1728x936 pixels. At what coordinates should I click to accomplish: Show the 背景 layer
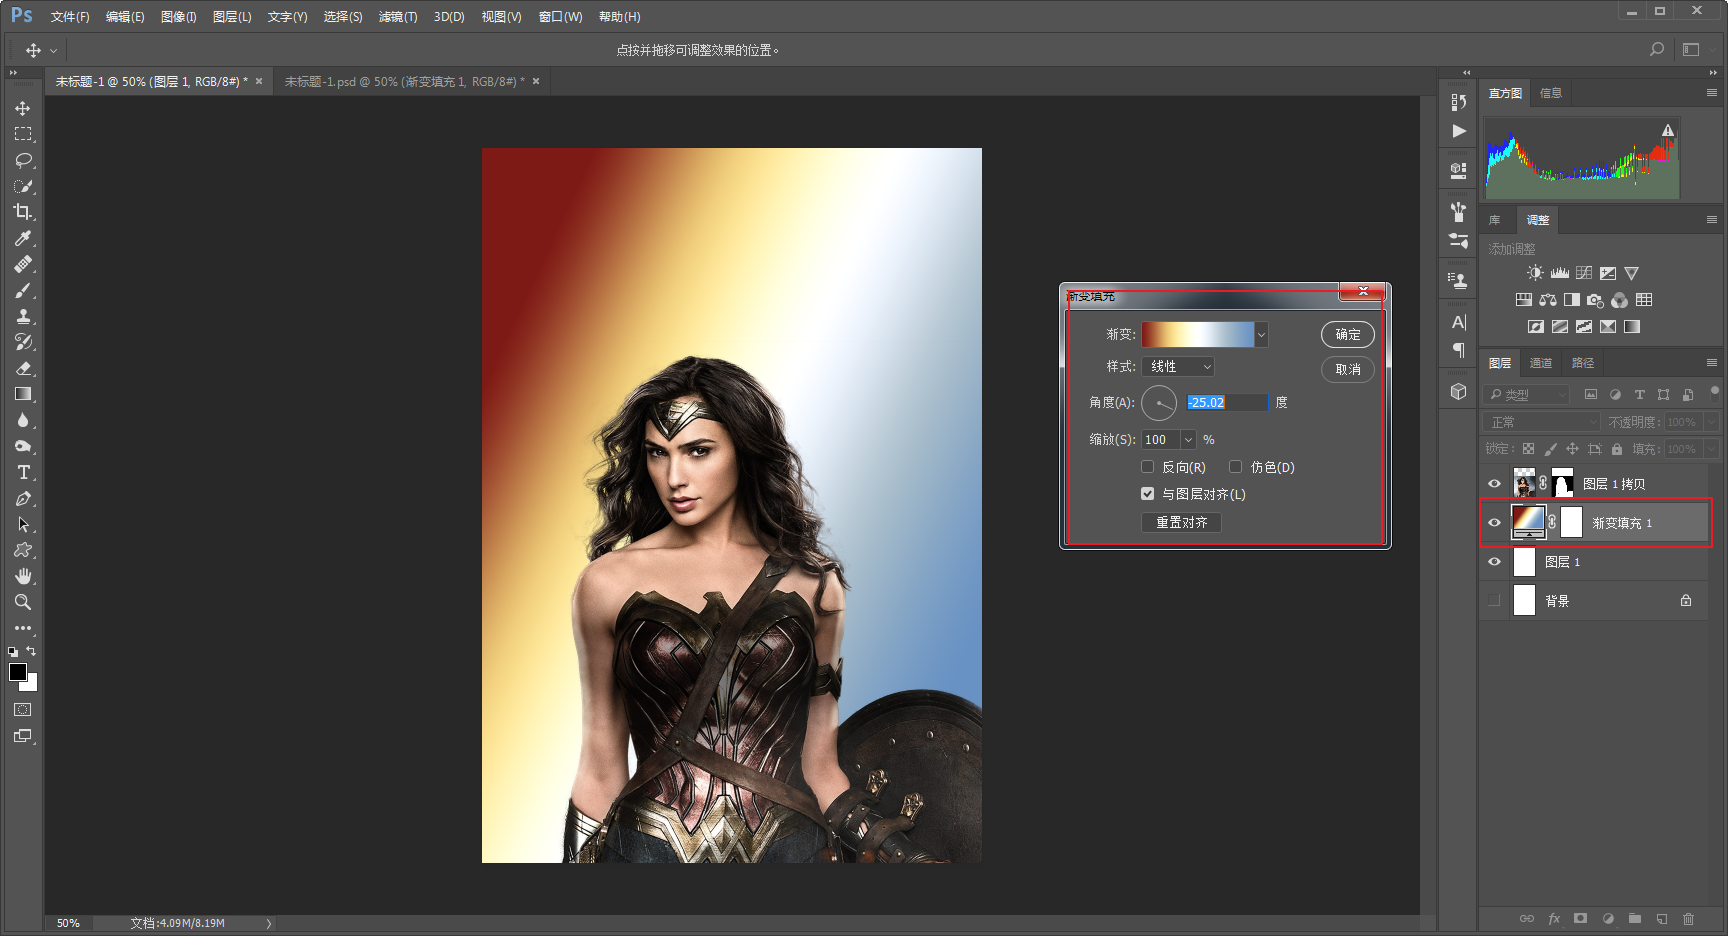(x=1494, y=601)
